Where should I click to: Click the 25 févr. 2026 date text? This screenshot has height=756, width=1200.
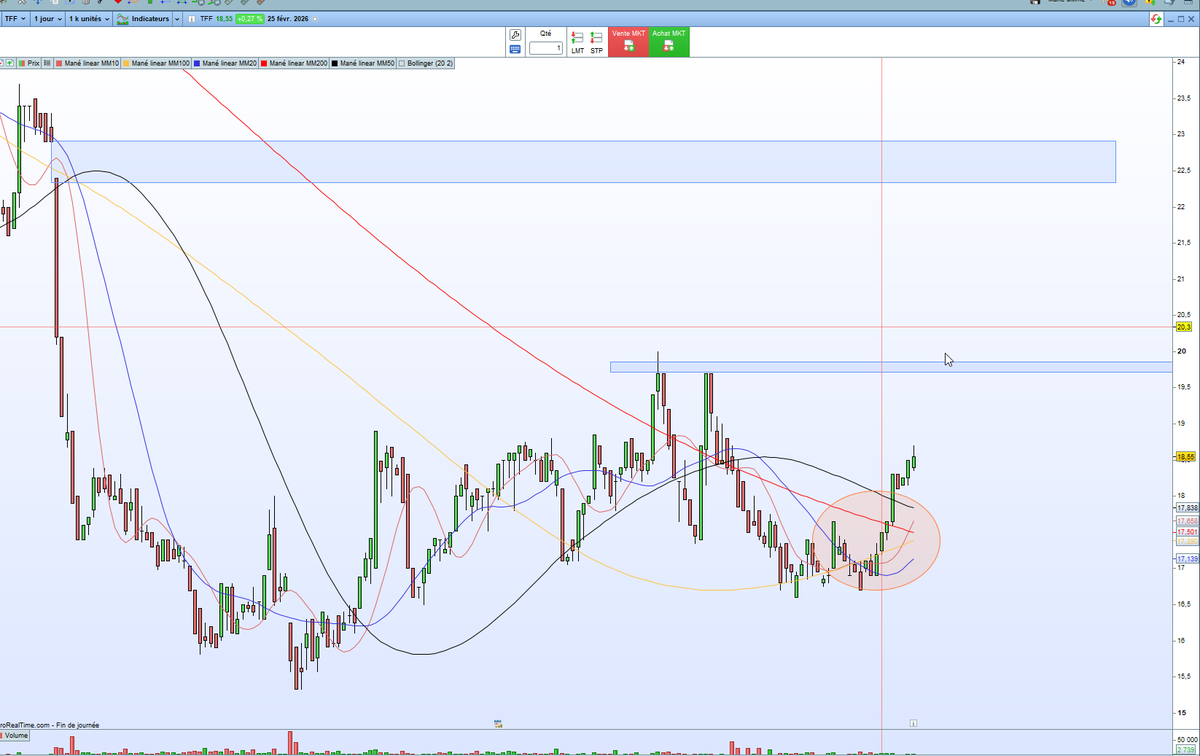pyautogui.click(x=290, y=19)
